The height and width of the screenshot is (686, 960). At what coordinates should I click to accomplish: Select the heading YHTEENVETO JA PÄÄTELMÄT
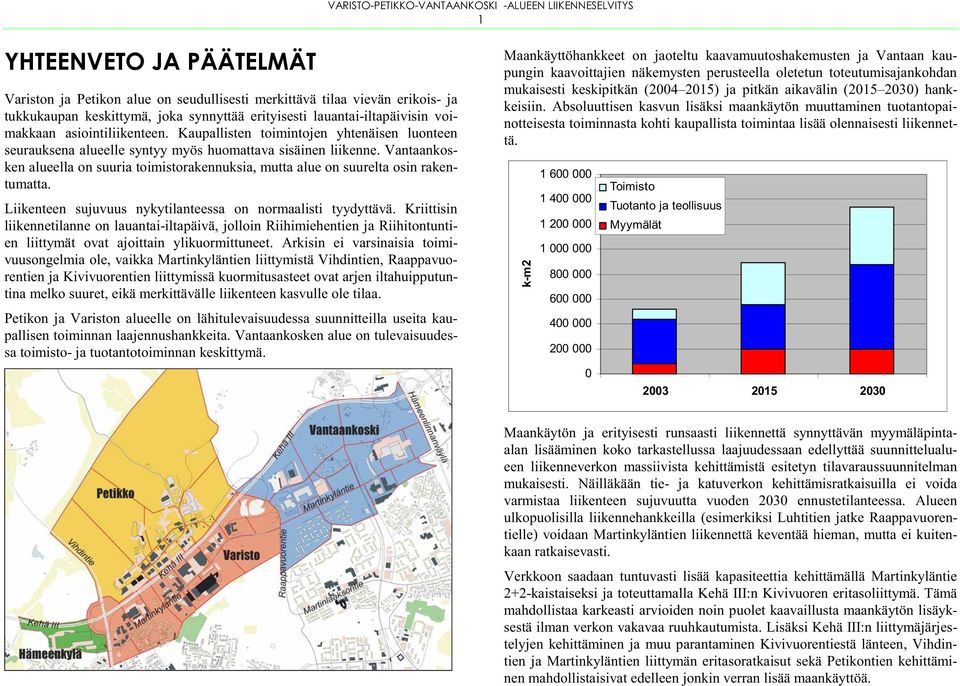pos(160,62)
